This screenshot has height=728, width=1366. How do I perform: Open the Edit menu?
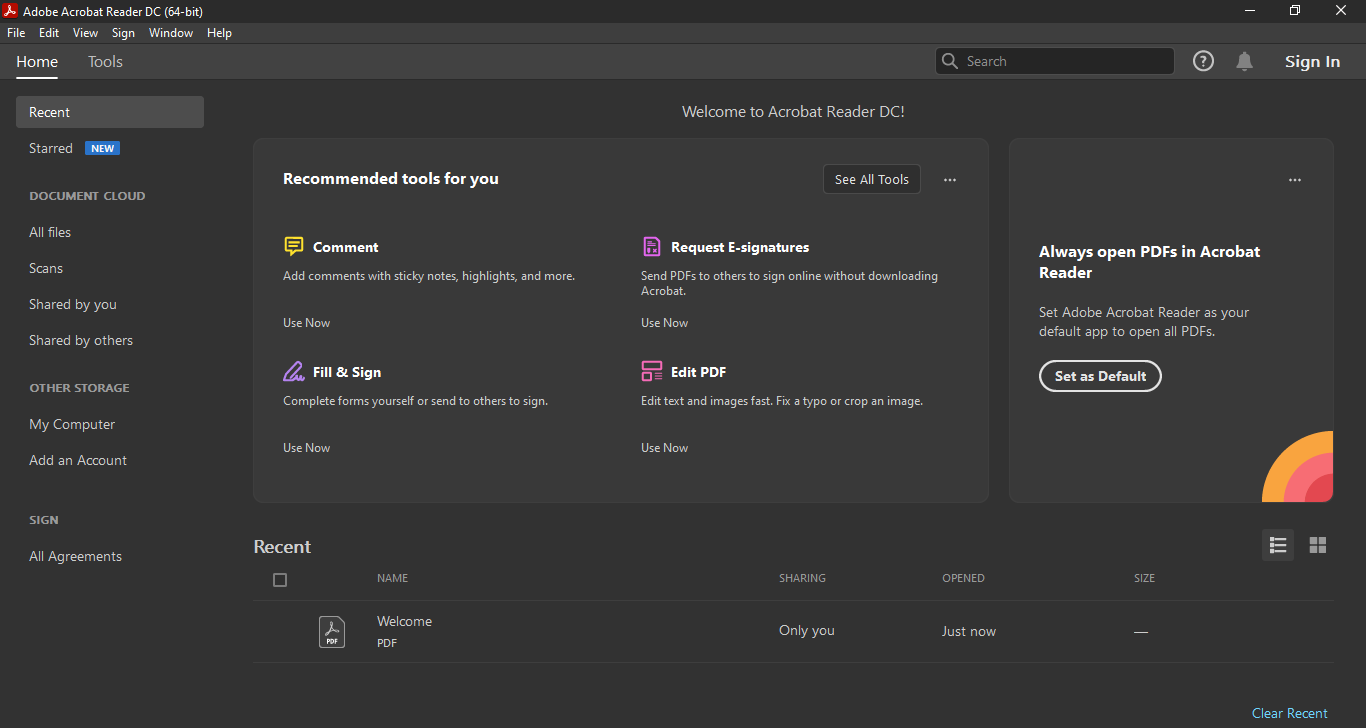[49, 33]
